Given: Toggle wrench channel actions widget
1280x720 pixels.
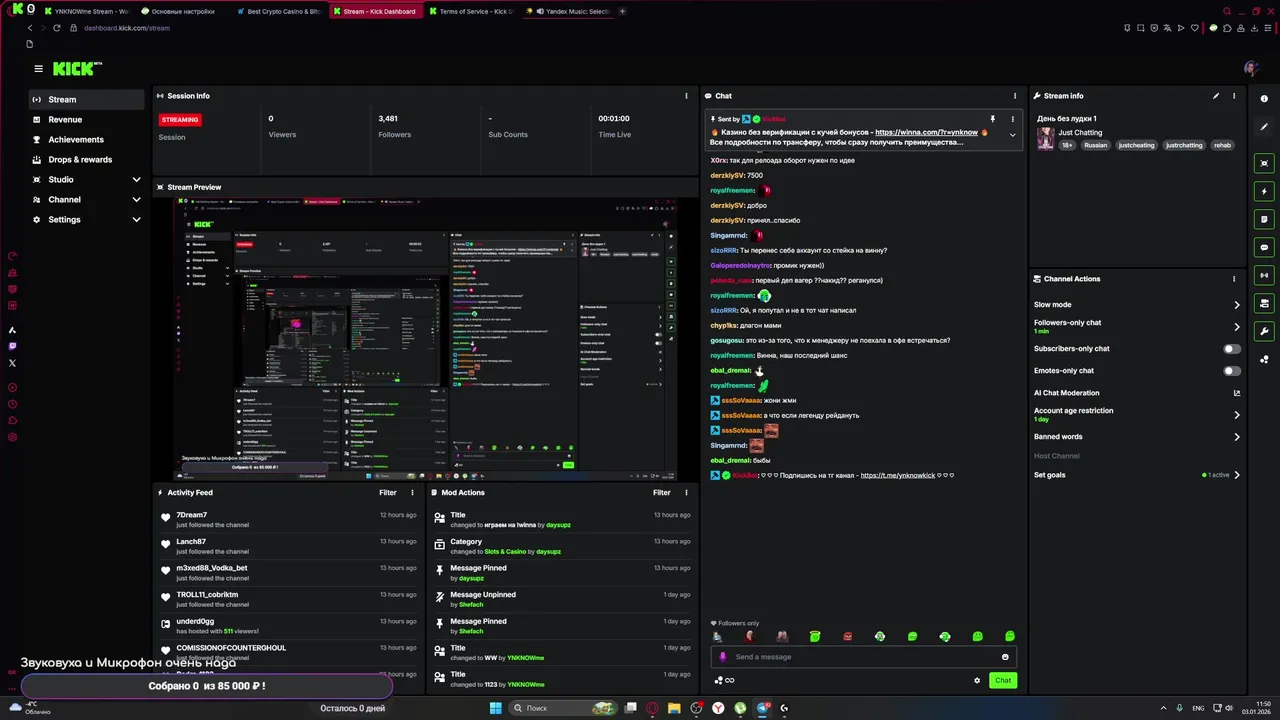Looking at the screenshot, I should click(1265, 331).
